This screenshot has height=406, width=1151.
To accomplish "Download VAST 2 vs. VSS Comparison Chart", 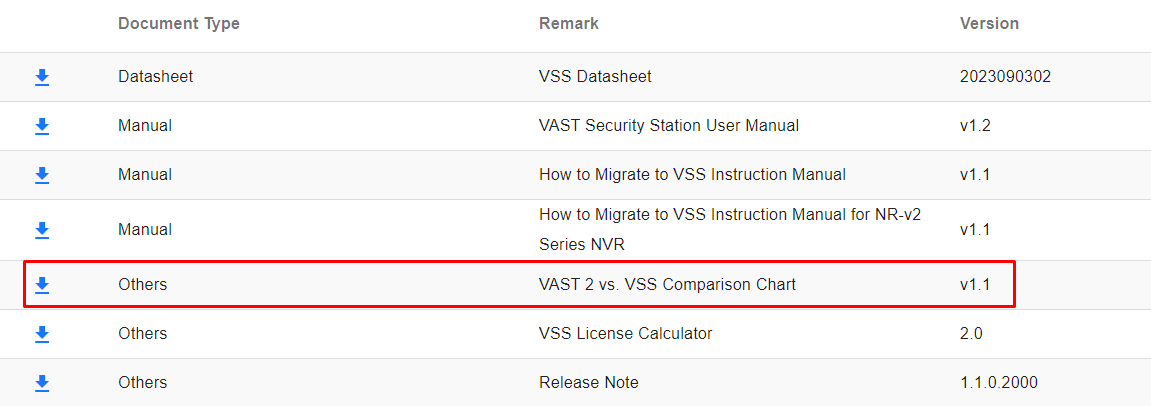I will (42, 284).
